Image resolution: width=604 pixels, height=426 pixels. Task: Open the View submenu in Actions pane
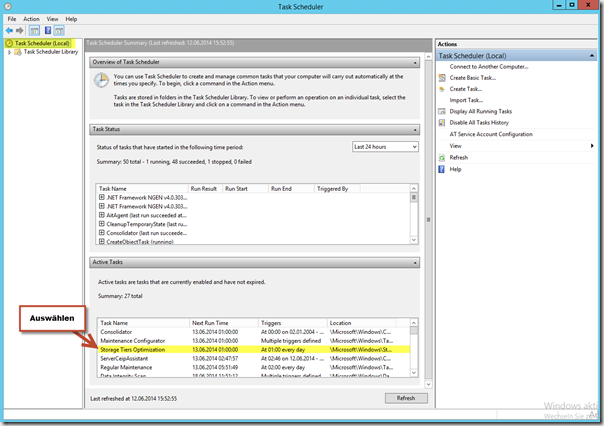pos(516,146)
